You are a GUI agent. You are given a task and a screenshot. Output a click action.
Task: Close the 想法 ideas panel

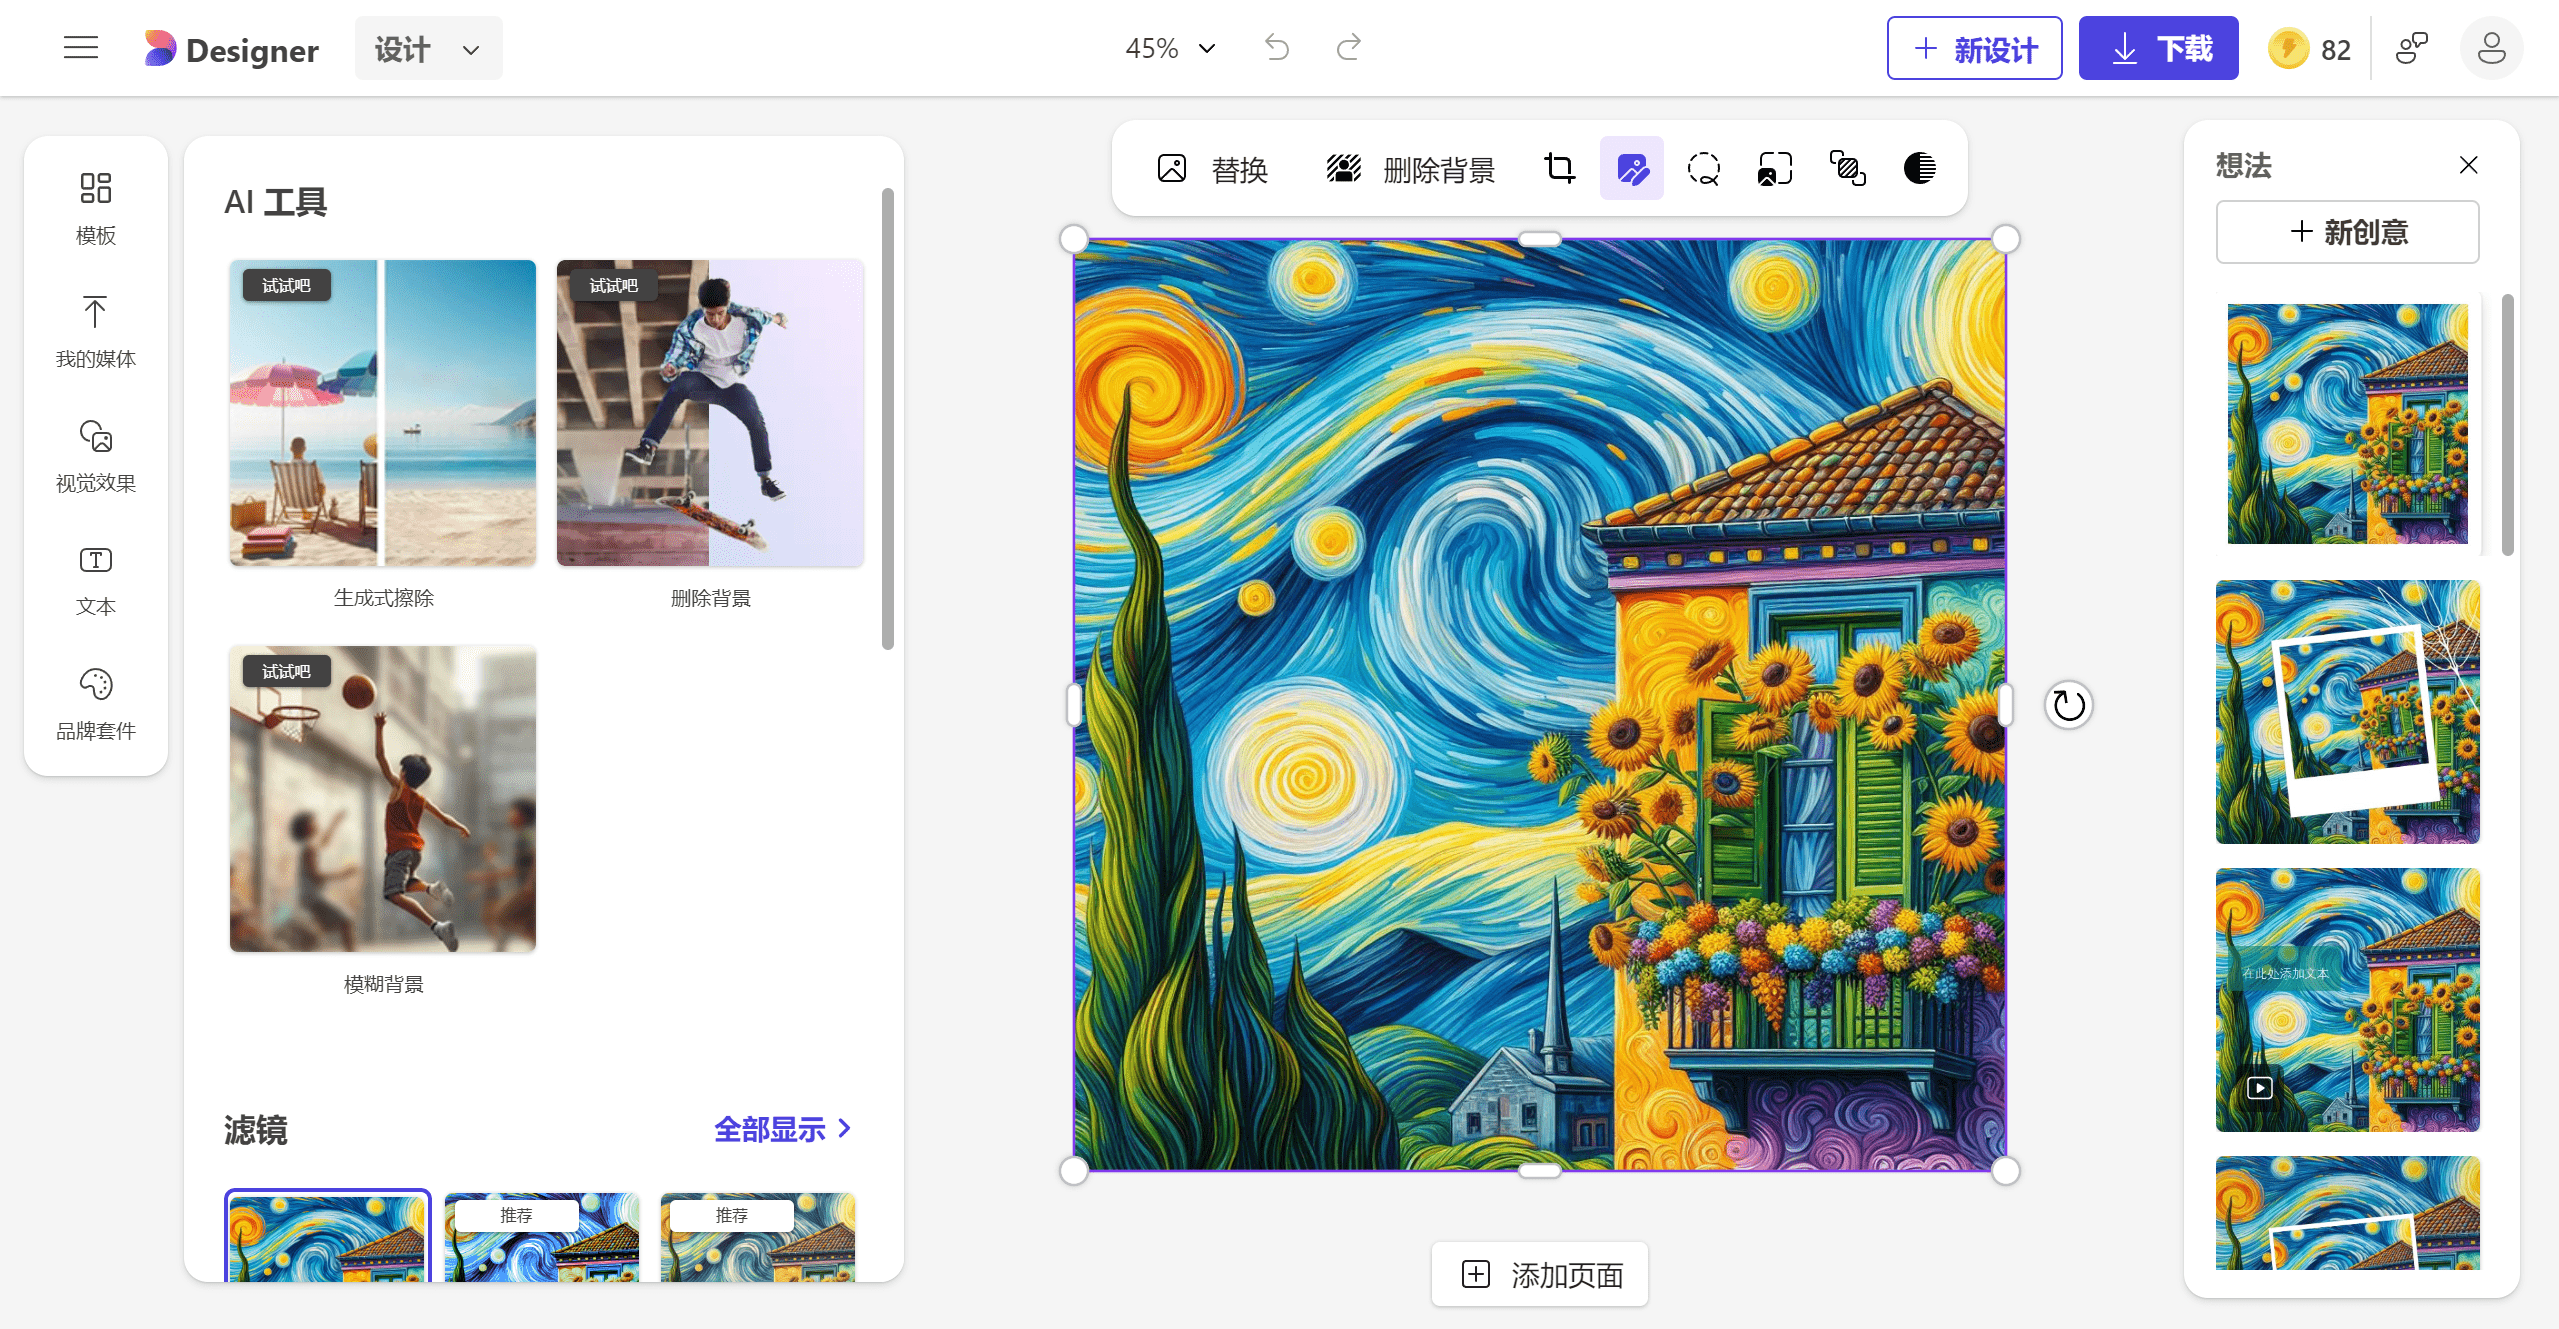pos(2468,165)
